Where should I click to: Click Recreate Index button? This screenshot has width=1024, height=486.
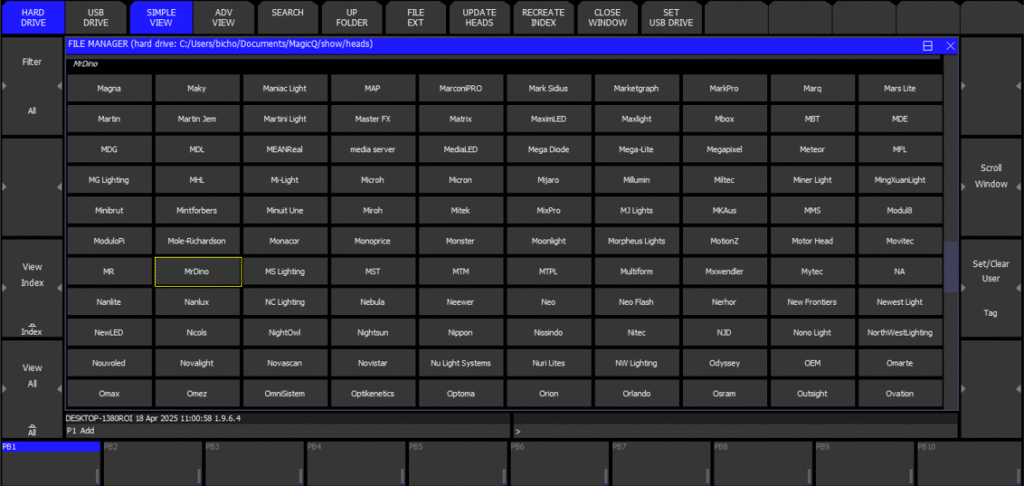(543, 17)
